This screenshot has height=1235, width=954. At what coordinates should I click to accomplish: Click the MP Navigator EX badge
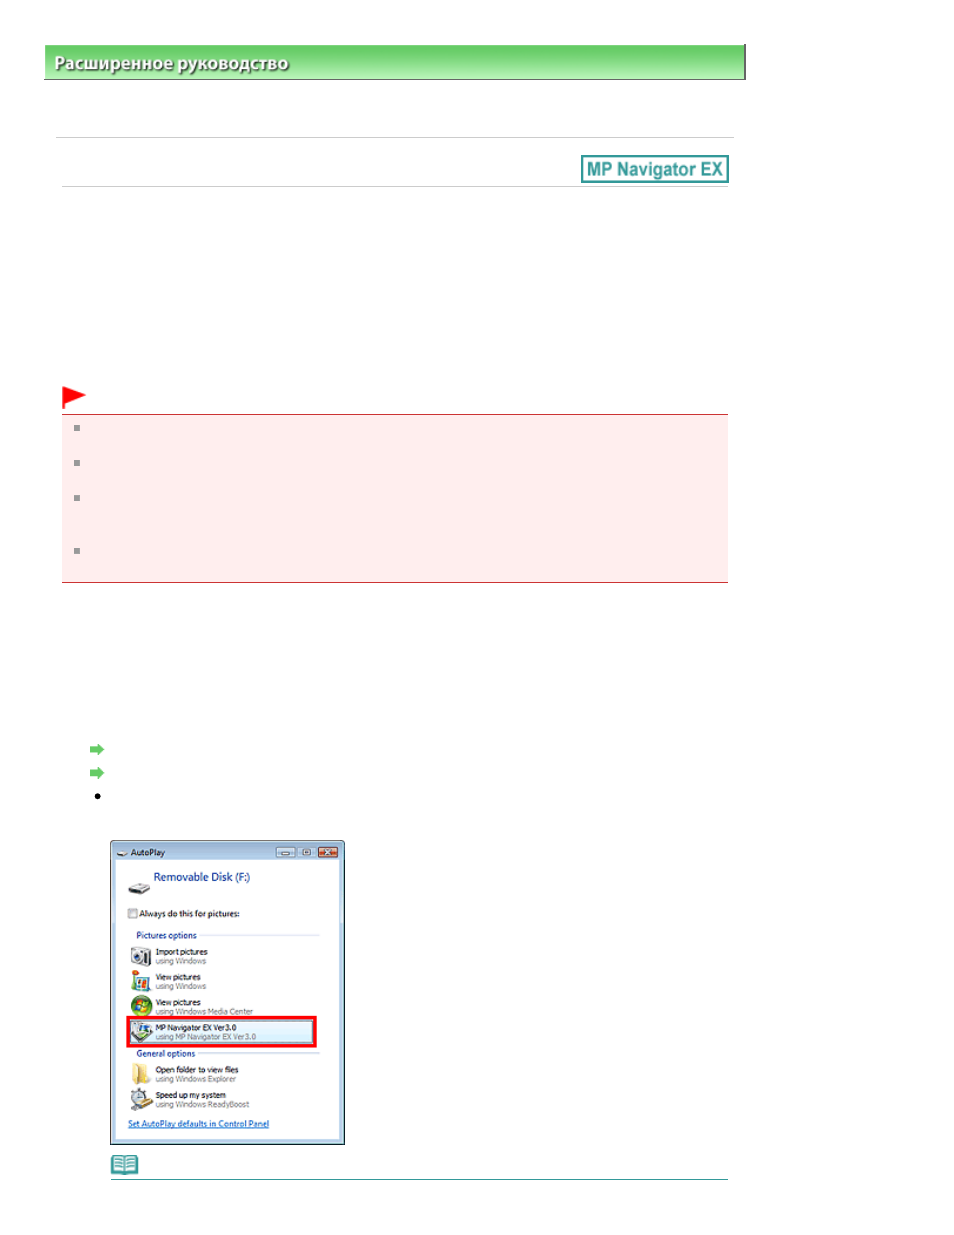point(655,169)
